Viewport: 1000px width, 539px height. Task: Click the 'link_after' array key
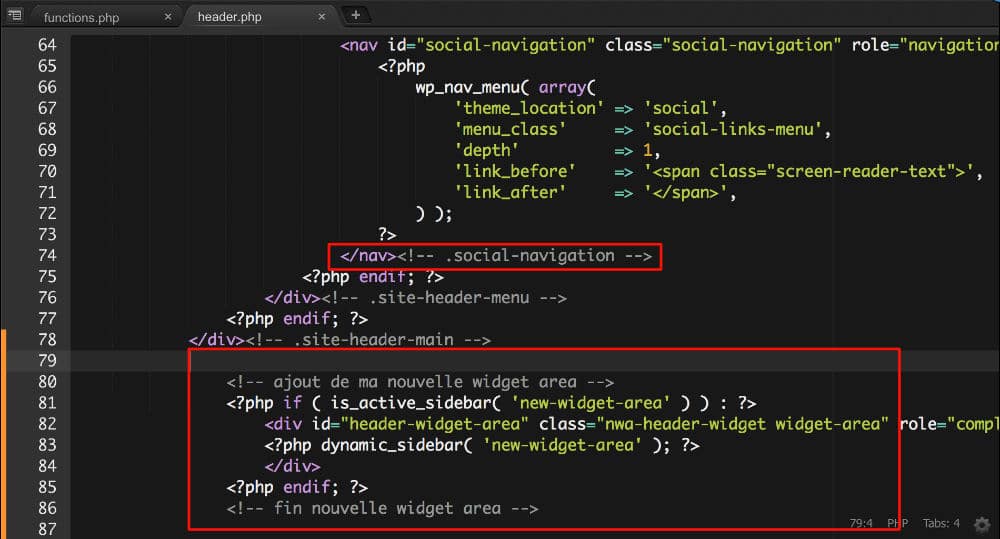510,193
